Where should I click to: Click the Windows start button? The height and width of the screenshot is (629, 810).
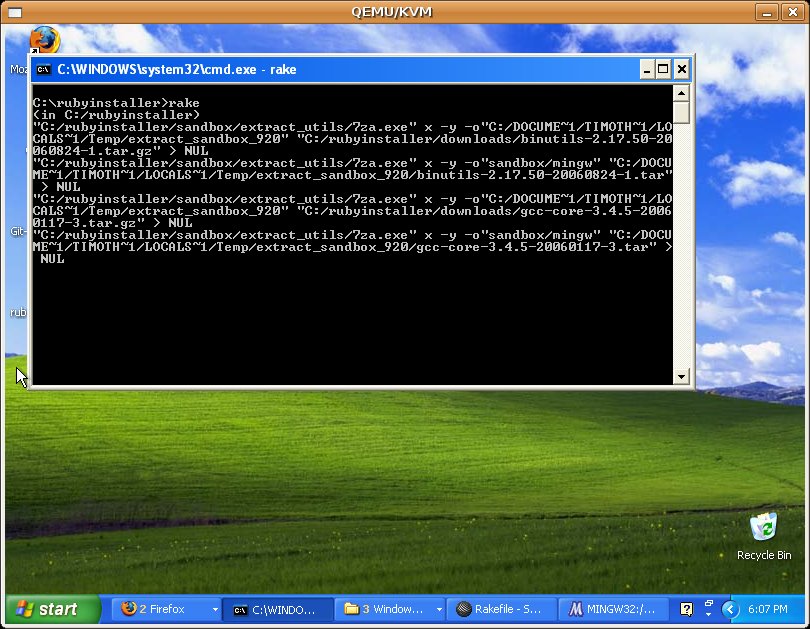click(x=53, y=609)
